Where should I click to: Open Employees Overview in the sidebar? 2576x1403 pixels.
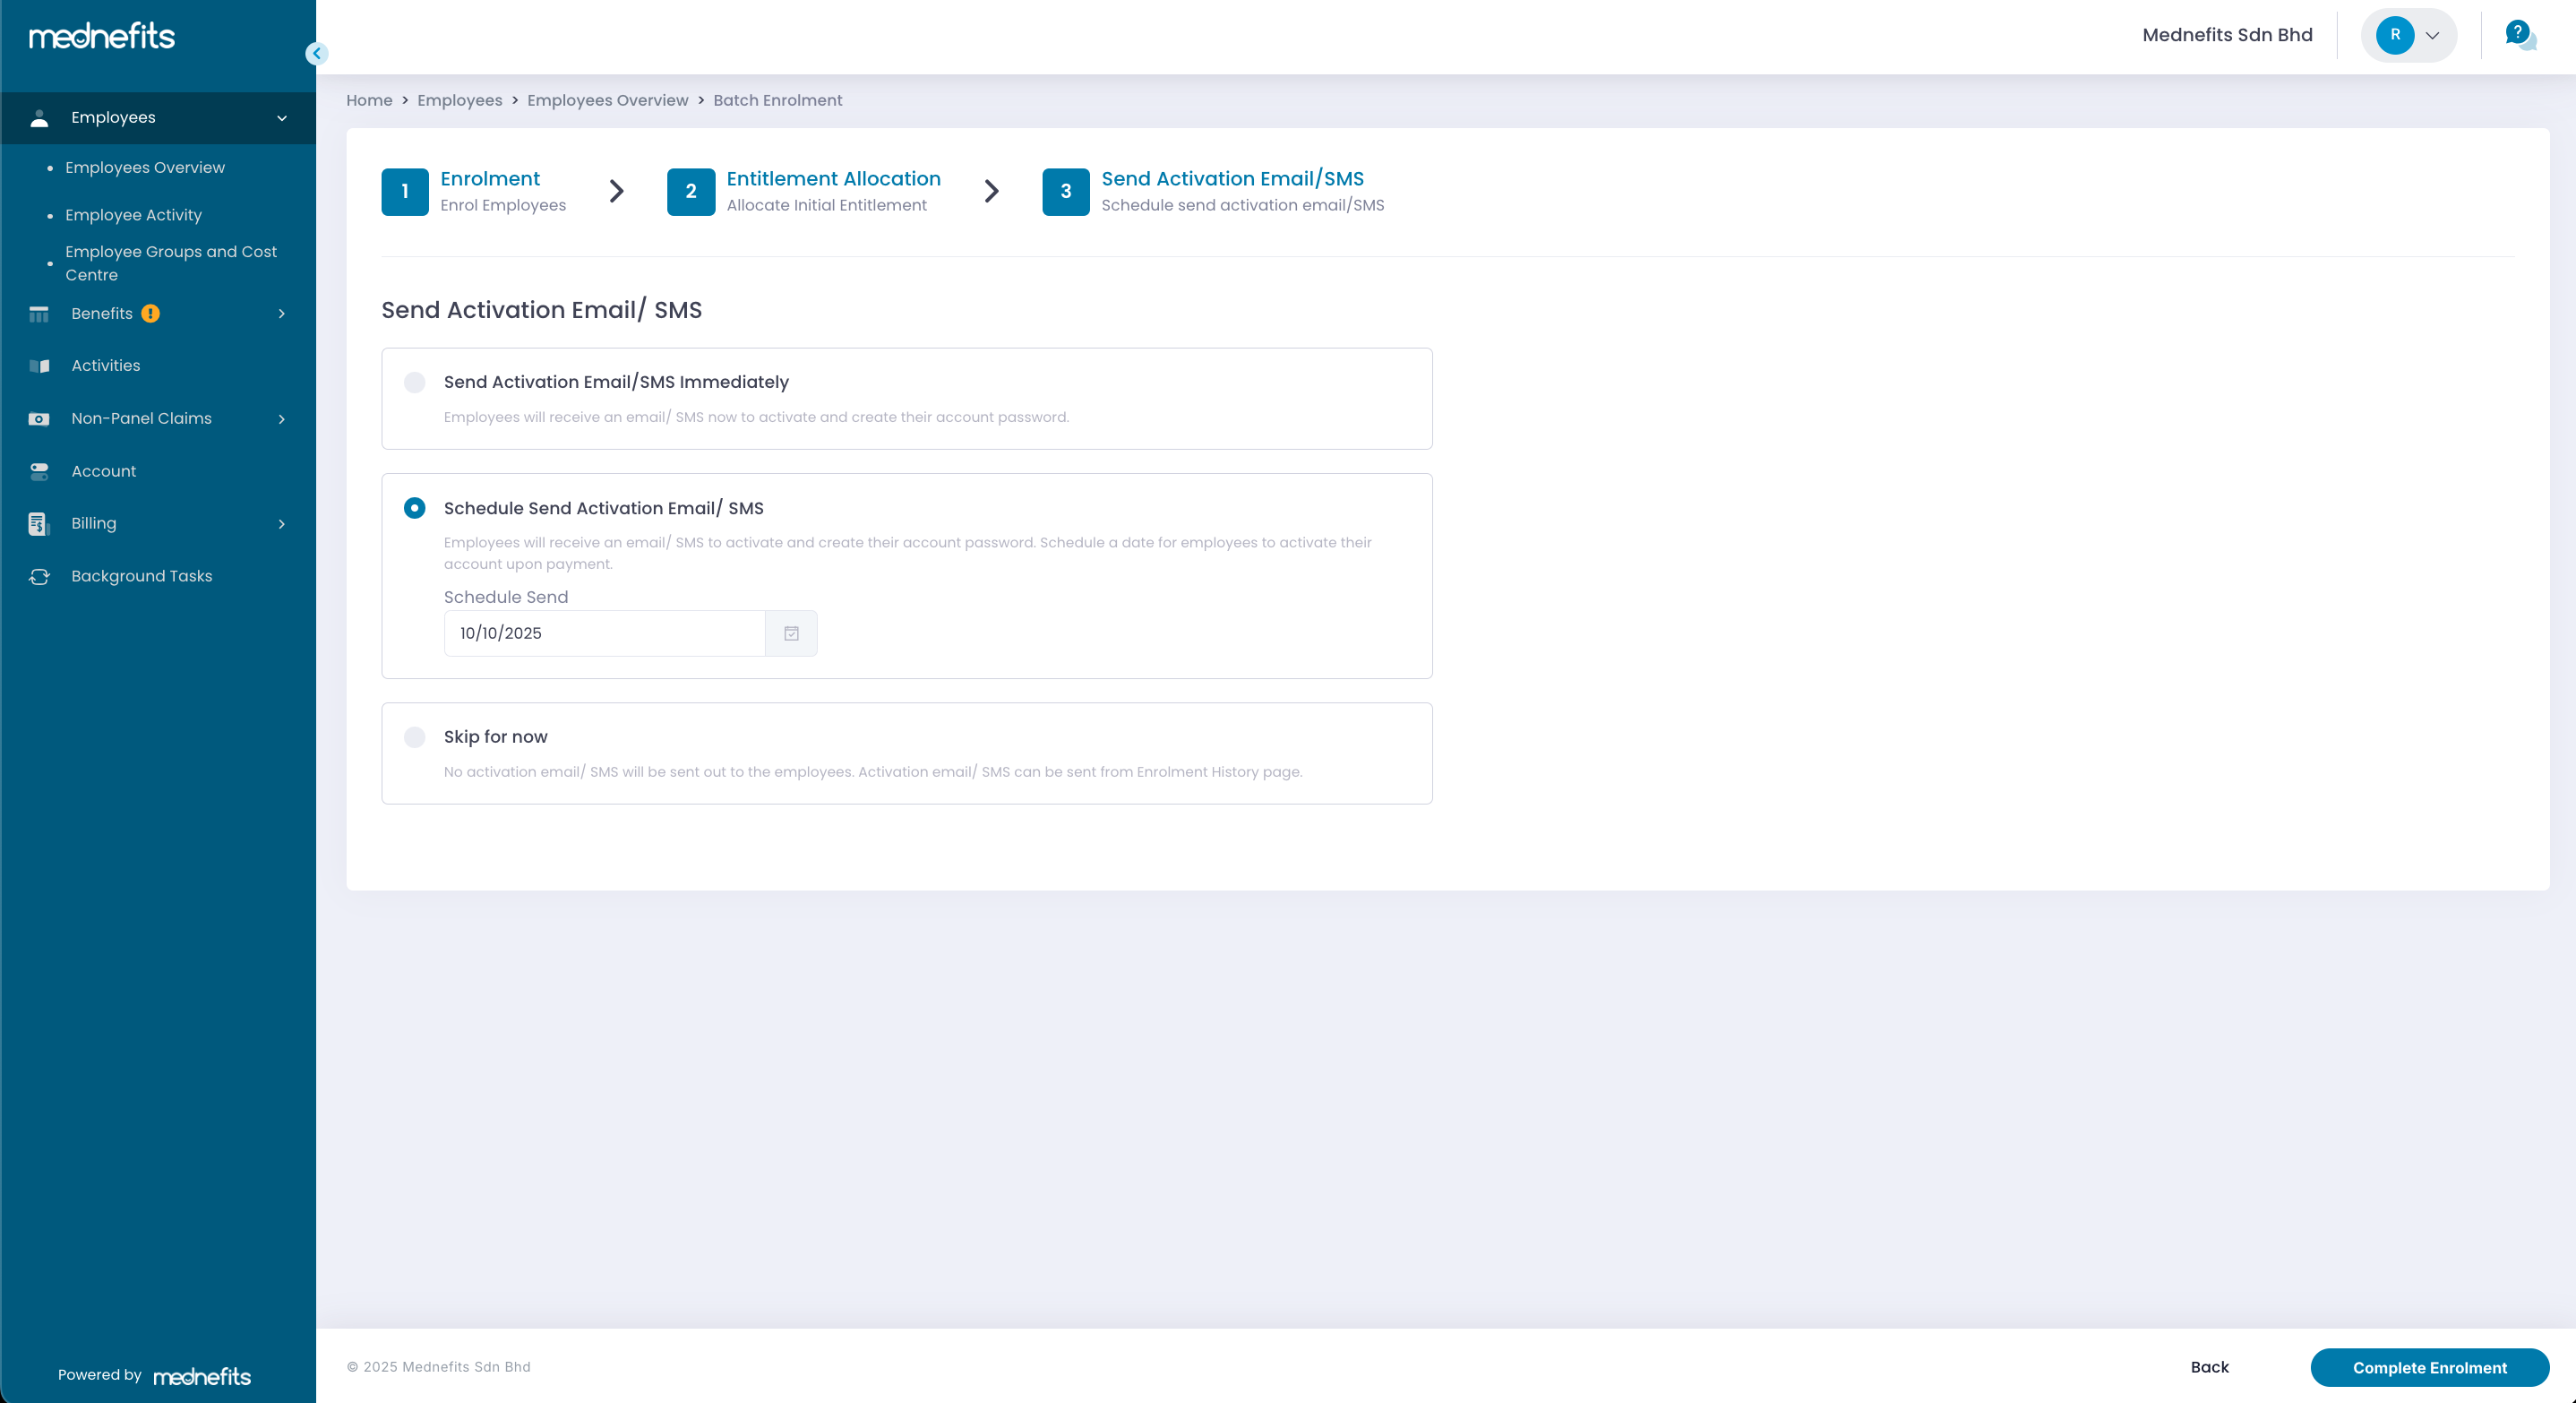pyautogui.click(x=145, y=168)
